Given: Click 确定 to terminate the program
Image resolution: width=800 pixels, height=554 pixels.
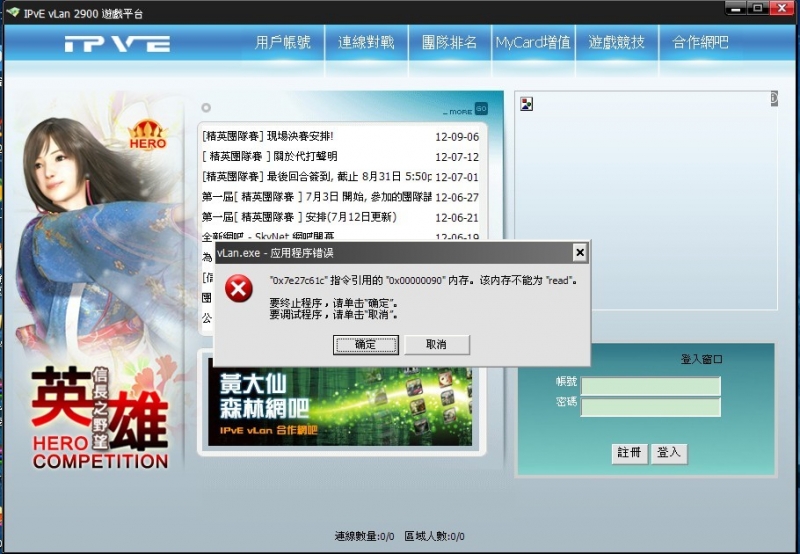Looking at the screenshot, I should point(366,345).
